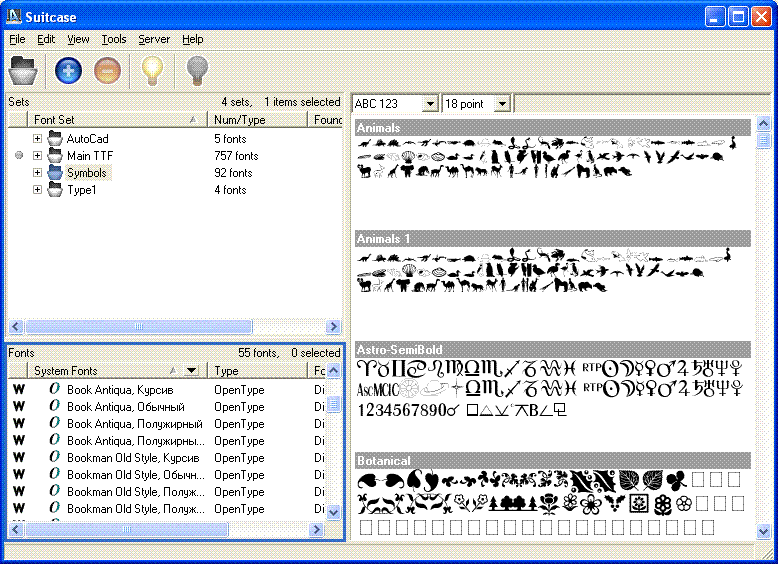Click Suitcase app icon in title bar
Screen dimensions: 778x564
tap(14, 17)
